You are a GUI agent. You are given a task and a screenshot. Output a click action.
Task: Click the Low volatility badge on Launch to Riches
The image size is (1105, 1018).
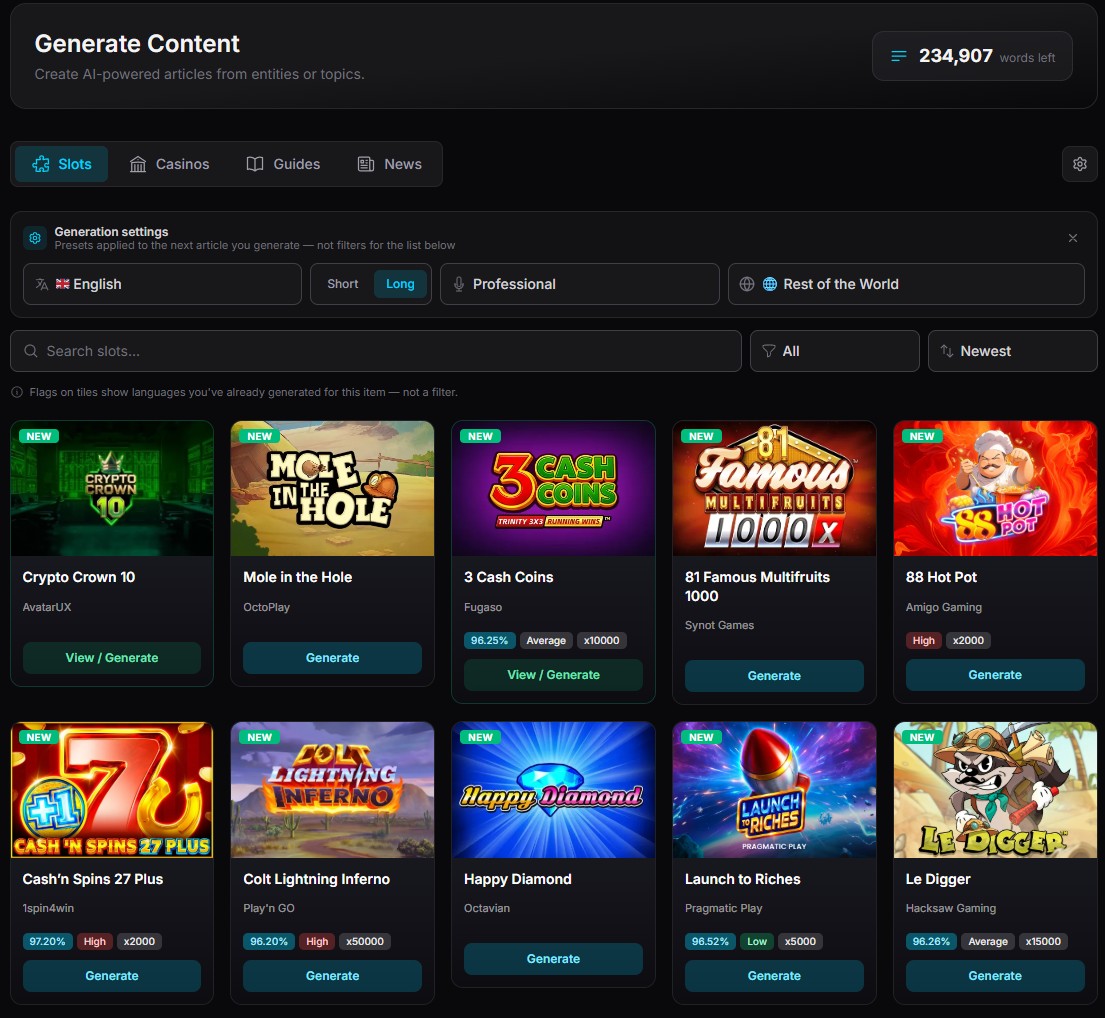point(756,941)
